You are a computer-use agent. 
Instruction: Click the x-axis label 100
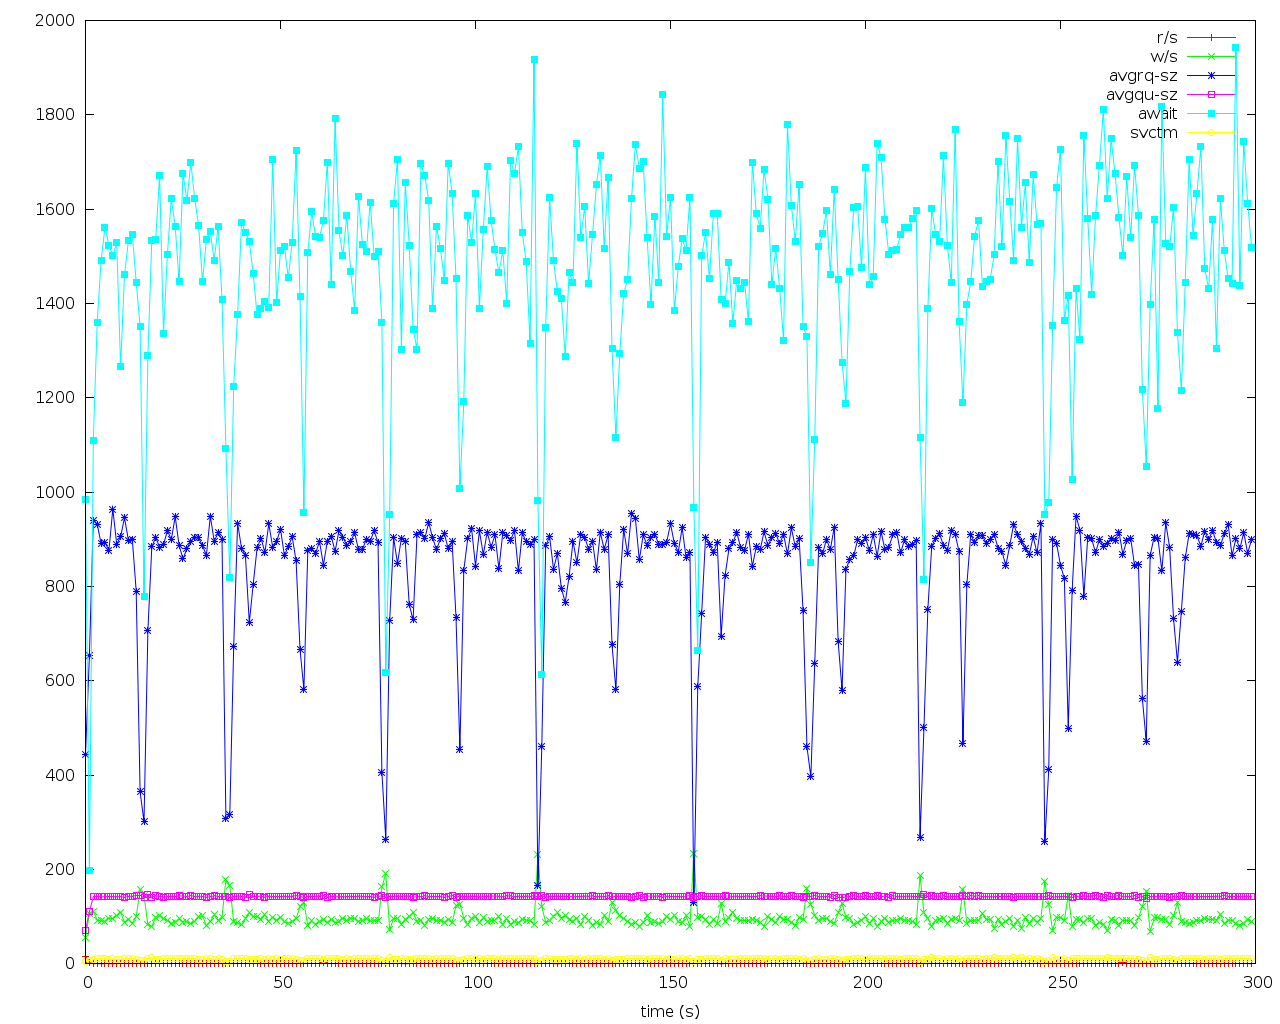477,982
